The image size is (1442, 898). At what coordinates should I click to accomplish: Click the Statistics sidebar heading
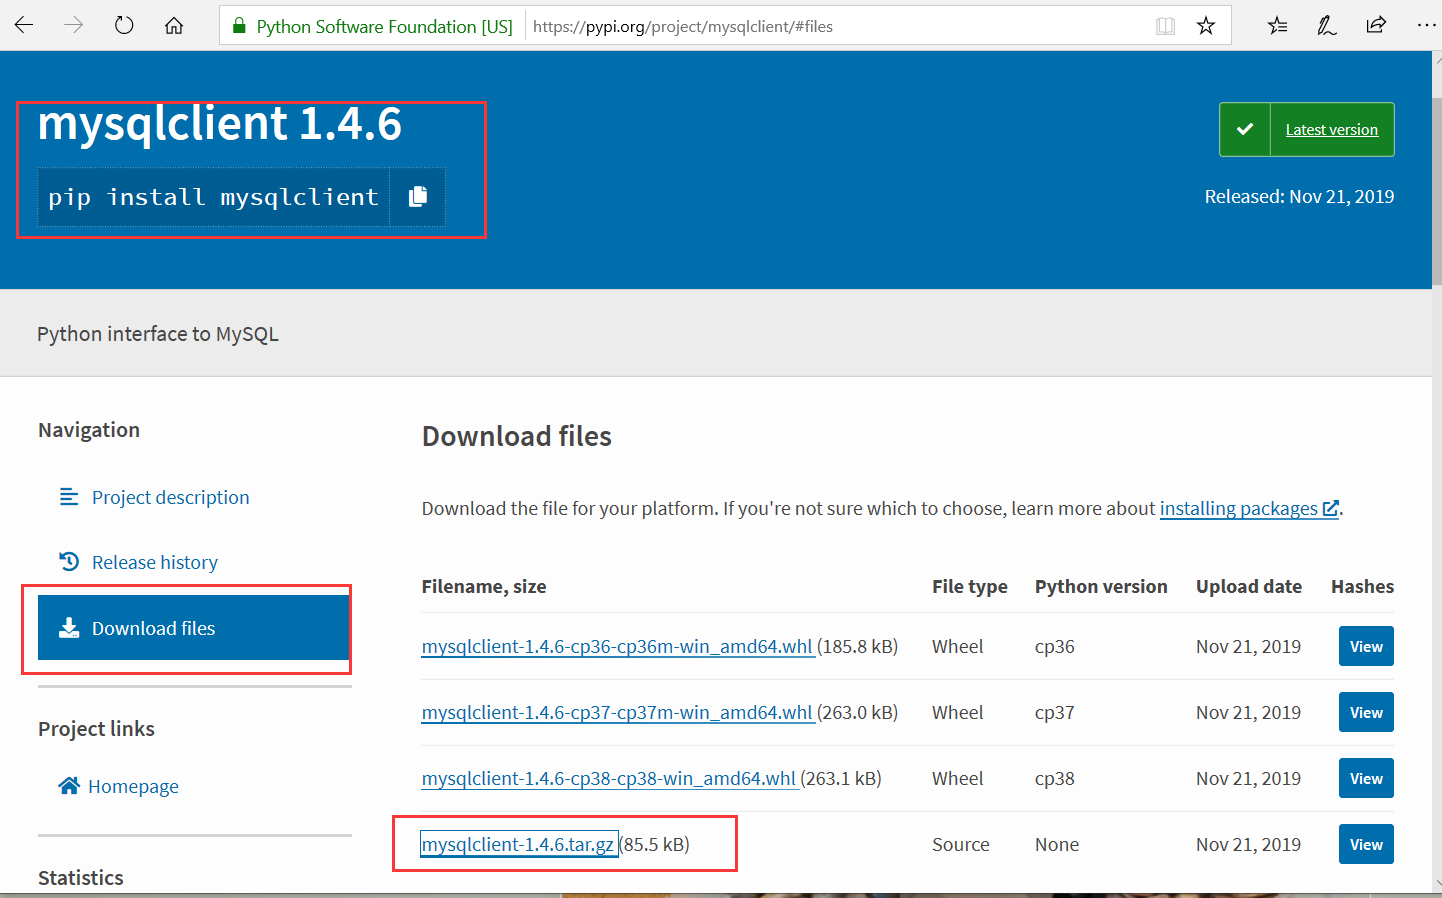[81, 877]
